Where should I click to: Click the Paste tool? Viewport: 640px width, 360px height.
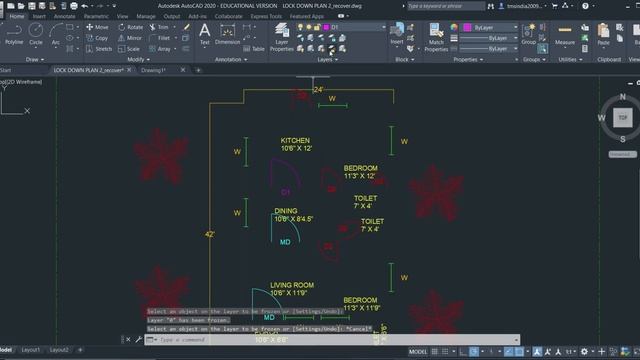[x=603, y=34]
